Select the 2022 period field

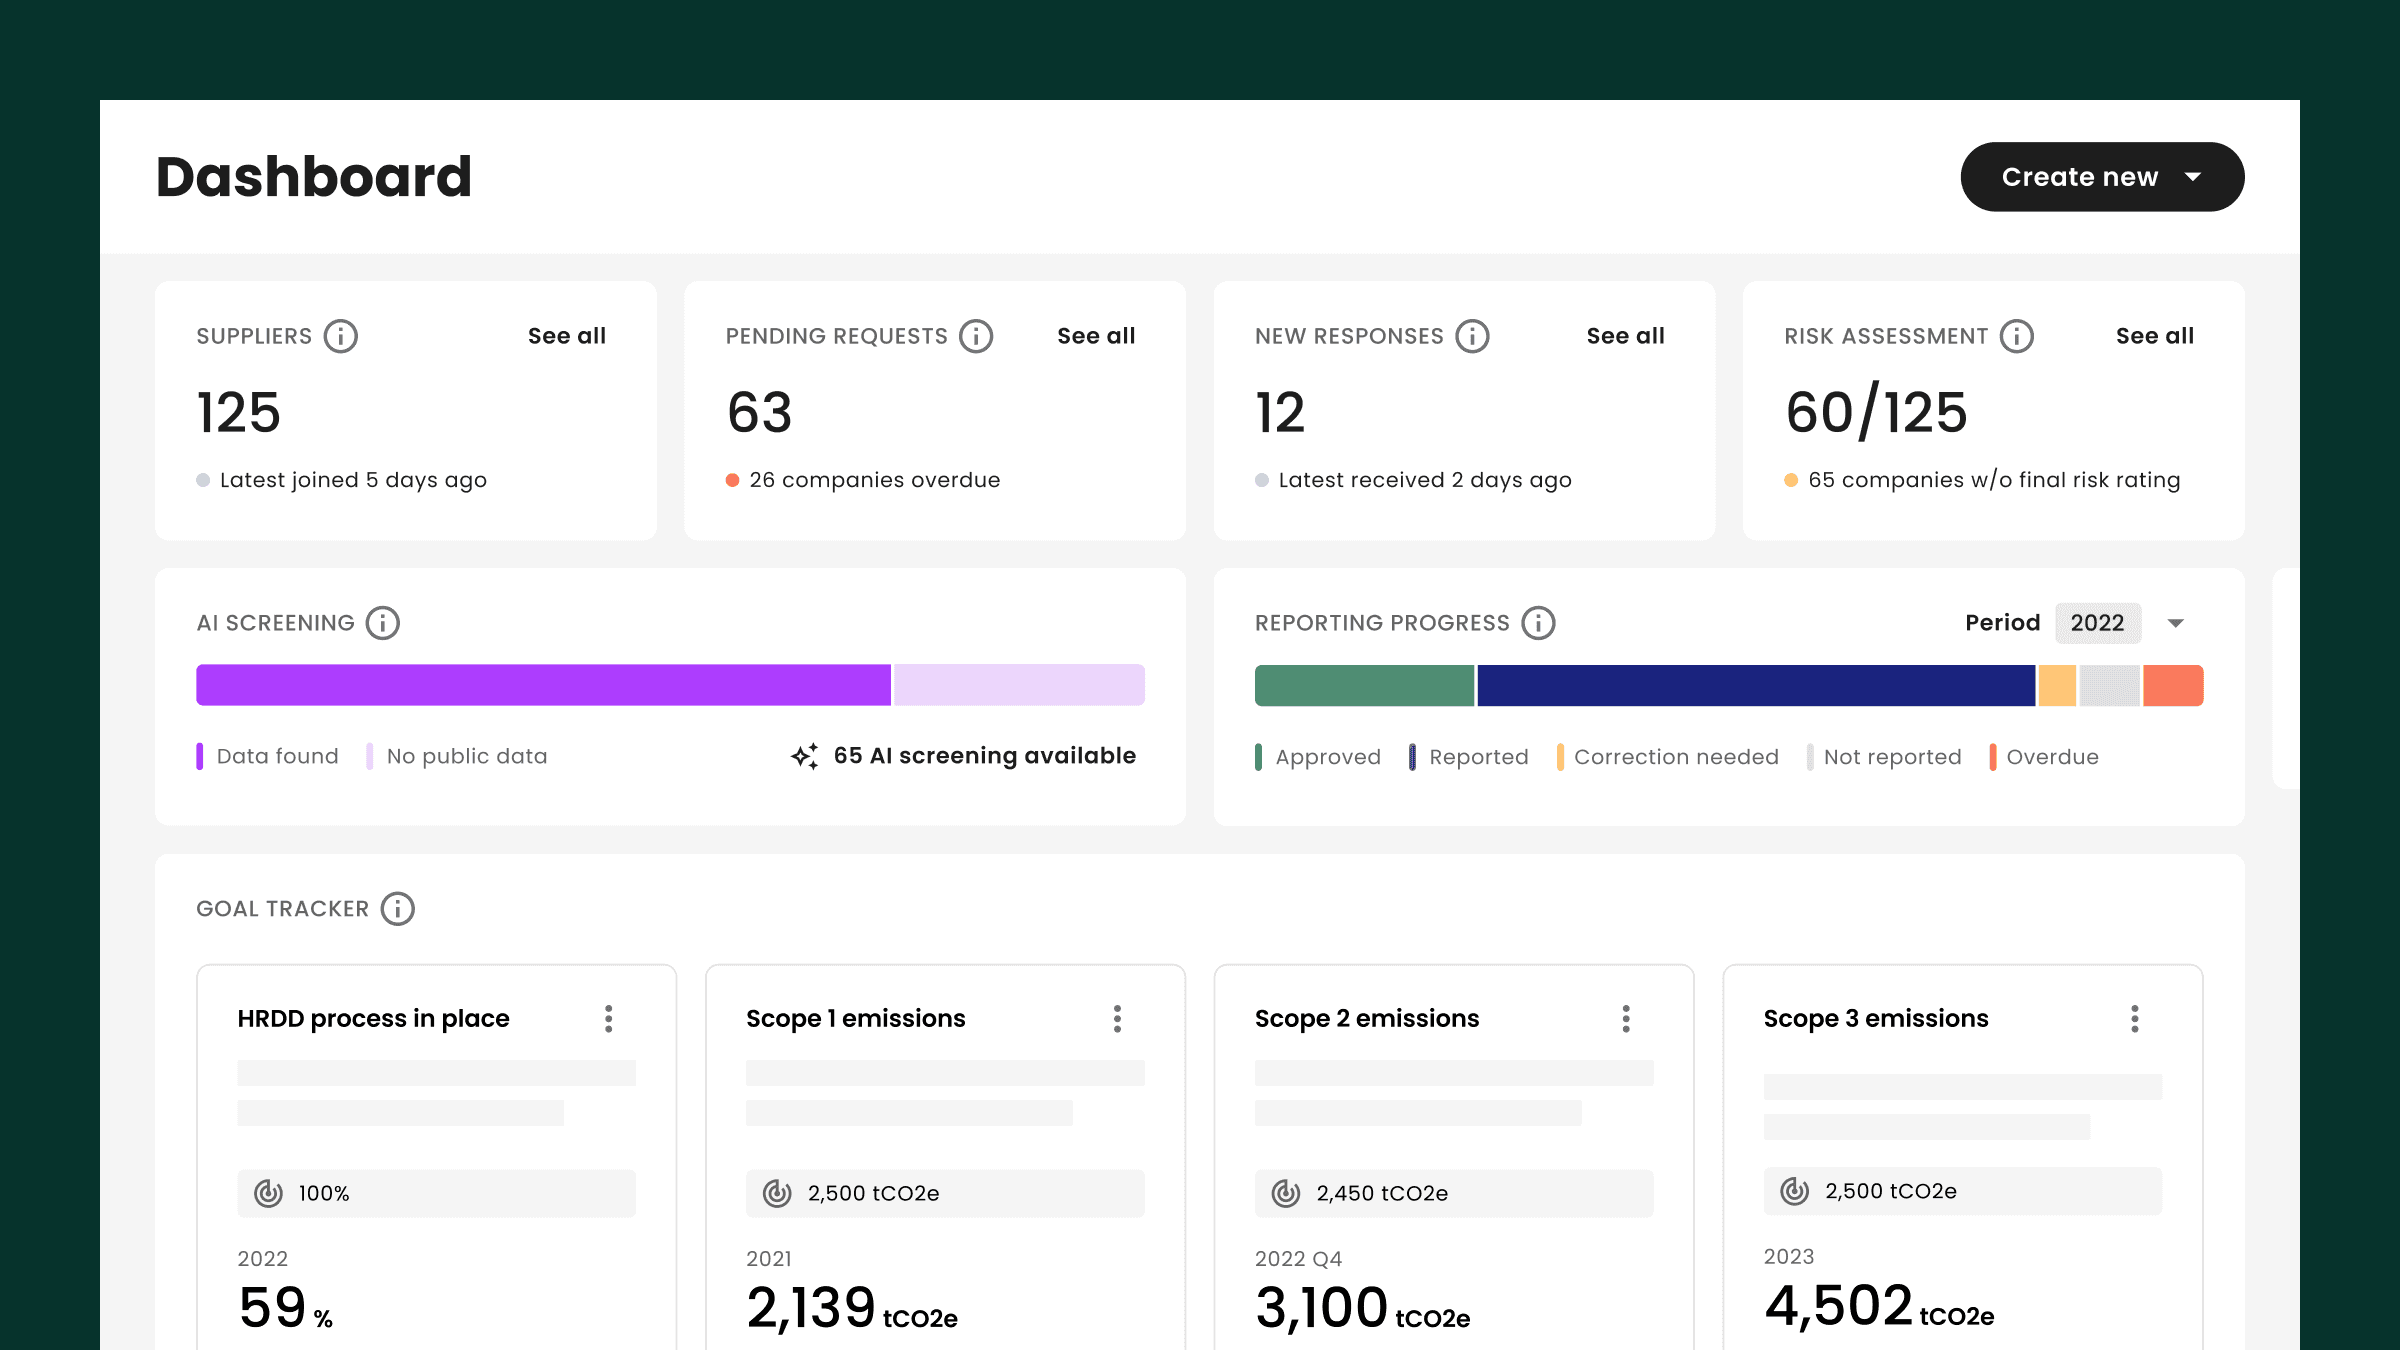[x=2097, y=623]
